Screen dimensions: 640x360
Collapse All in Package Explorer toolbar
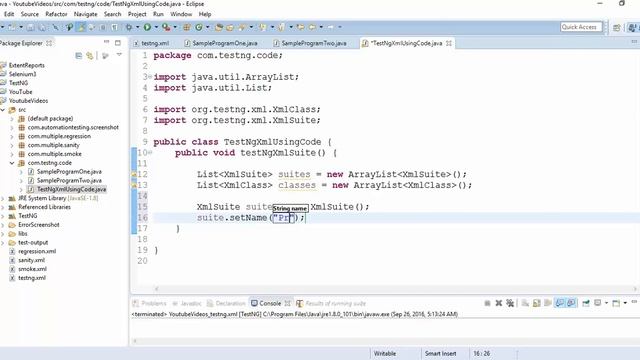click(x=79, y=56)
